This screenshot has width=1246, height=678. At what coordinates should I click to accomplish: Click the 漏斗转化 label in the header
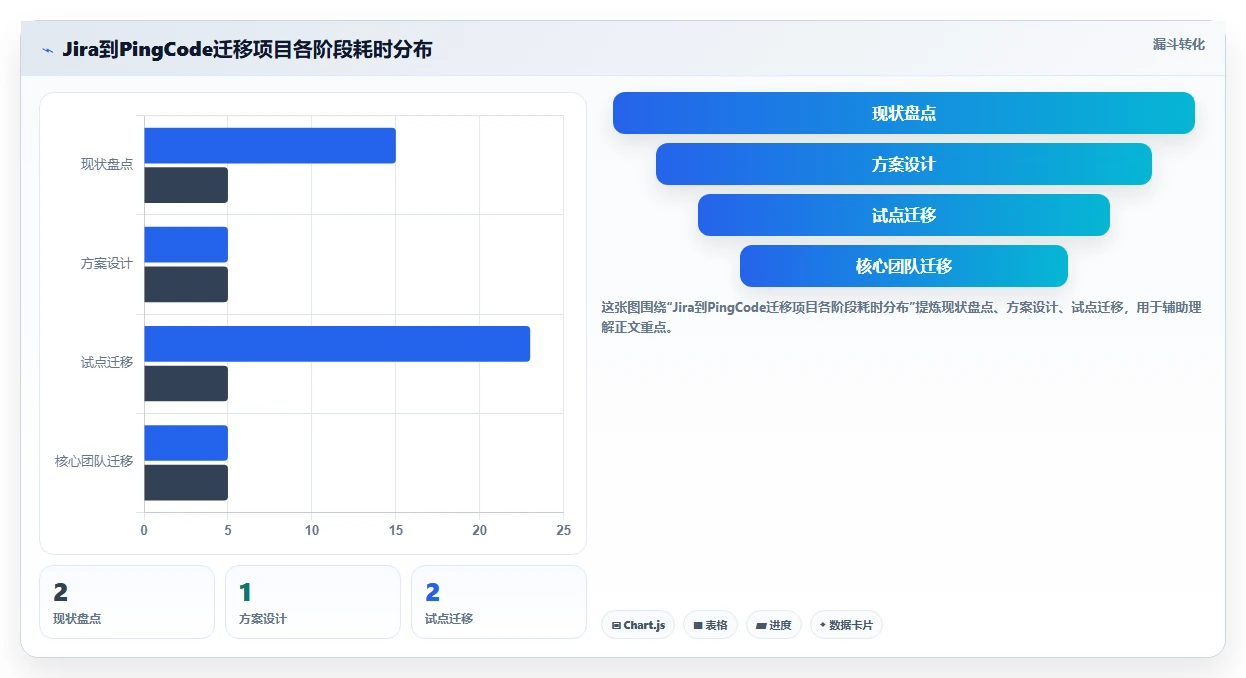pos(1179,44)
